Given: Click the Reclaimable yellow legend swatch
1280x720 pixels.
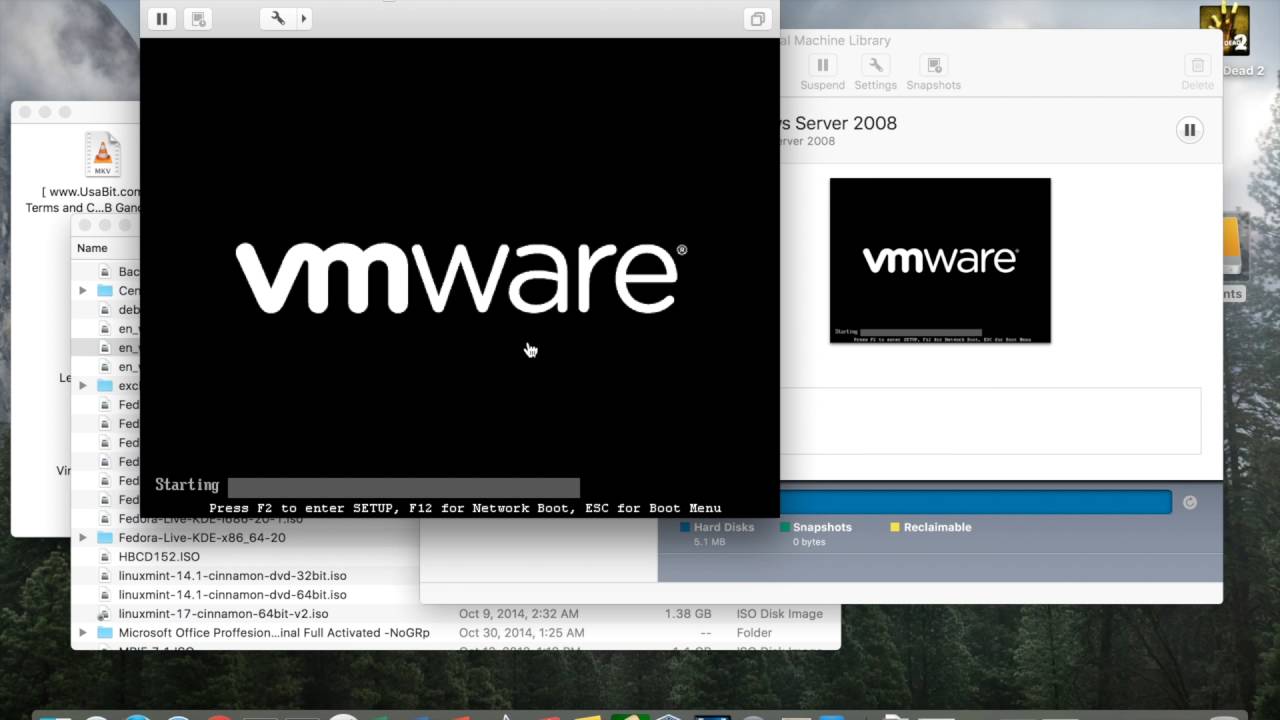Looking at the screenshot, I should pos(895,527).
